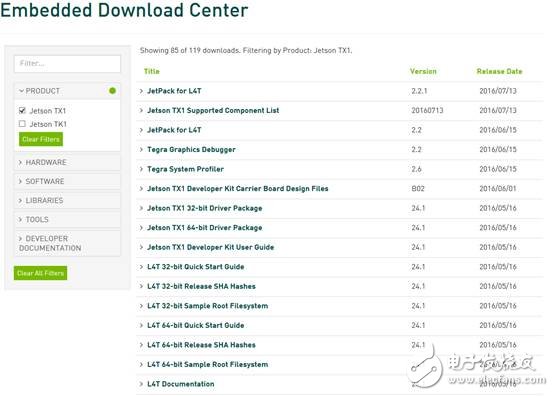Screen dimensions: 554x396
Task: Expand the LIBRARIES filter section
Action: 67,200
